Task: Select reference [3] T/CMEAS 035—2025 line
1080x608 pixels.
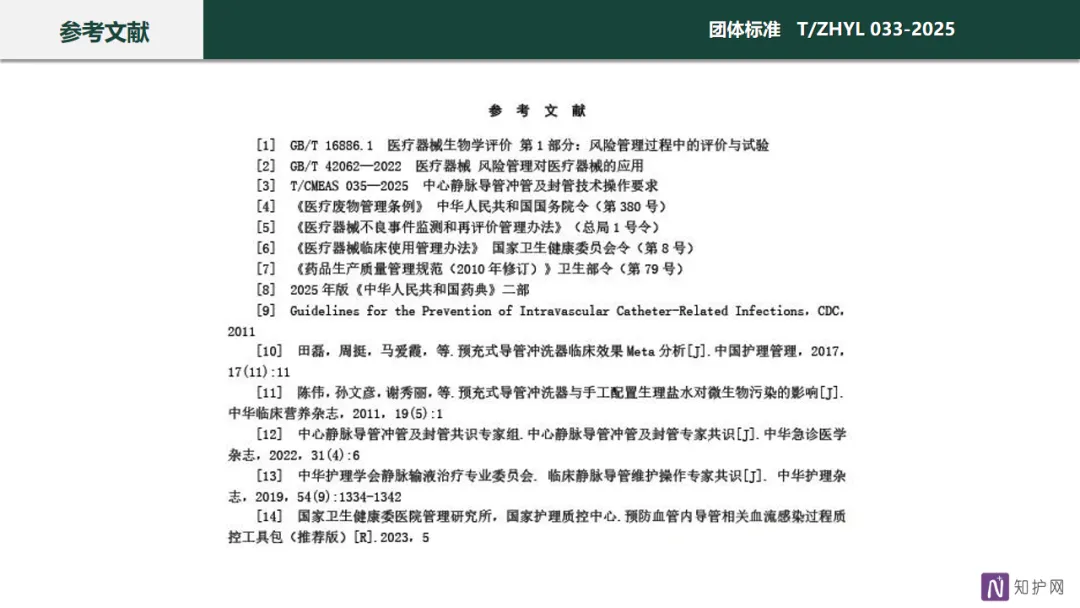Action: 457,186
